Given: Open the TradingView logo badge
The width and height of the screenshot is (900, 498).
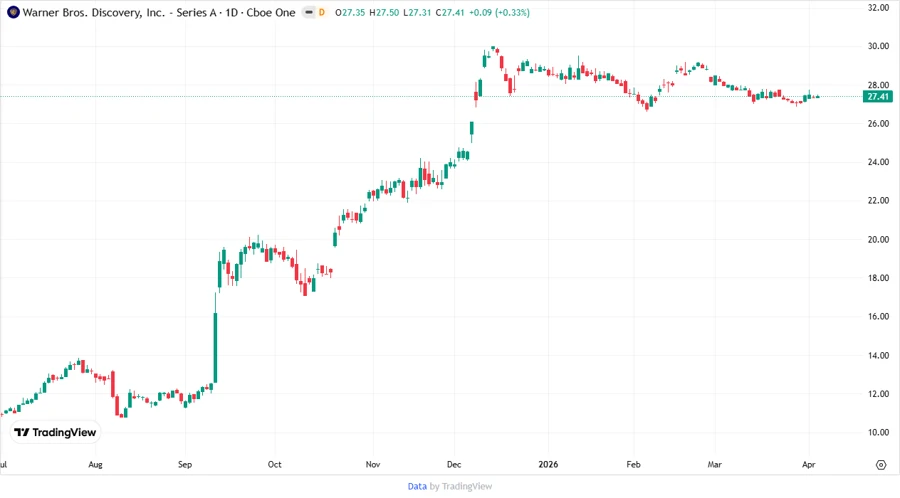Looking at the screenshot, I should tap(56, 433).
